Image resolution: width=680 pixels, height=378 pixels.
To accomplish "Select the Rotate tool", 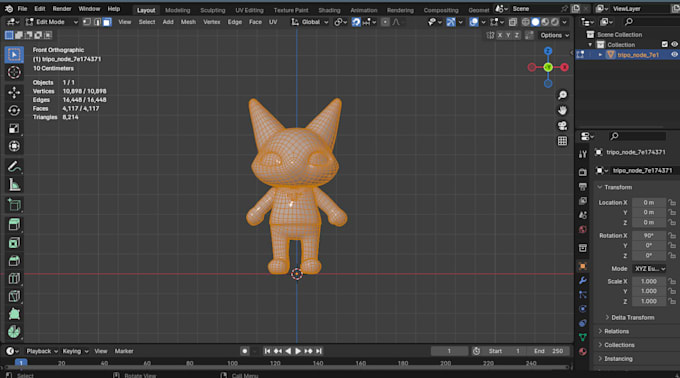I will pyautogui.click(x=14, y=111).
